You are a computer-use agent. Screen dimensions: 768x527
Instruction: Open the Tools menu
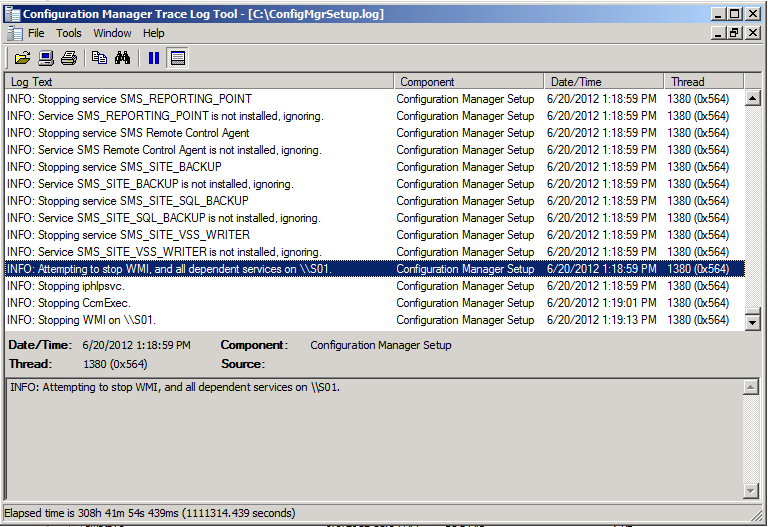tap(69, 33)
